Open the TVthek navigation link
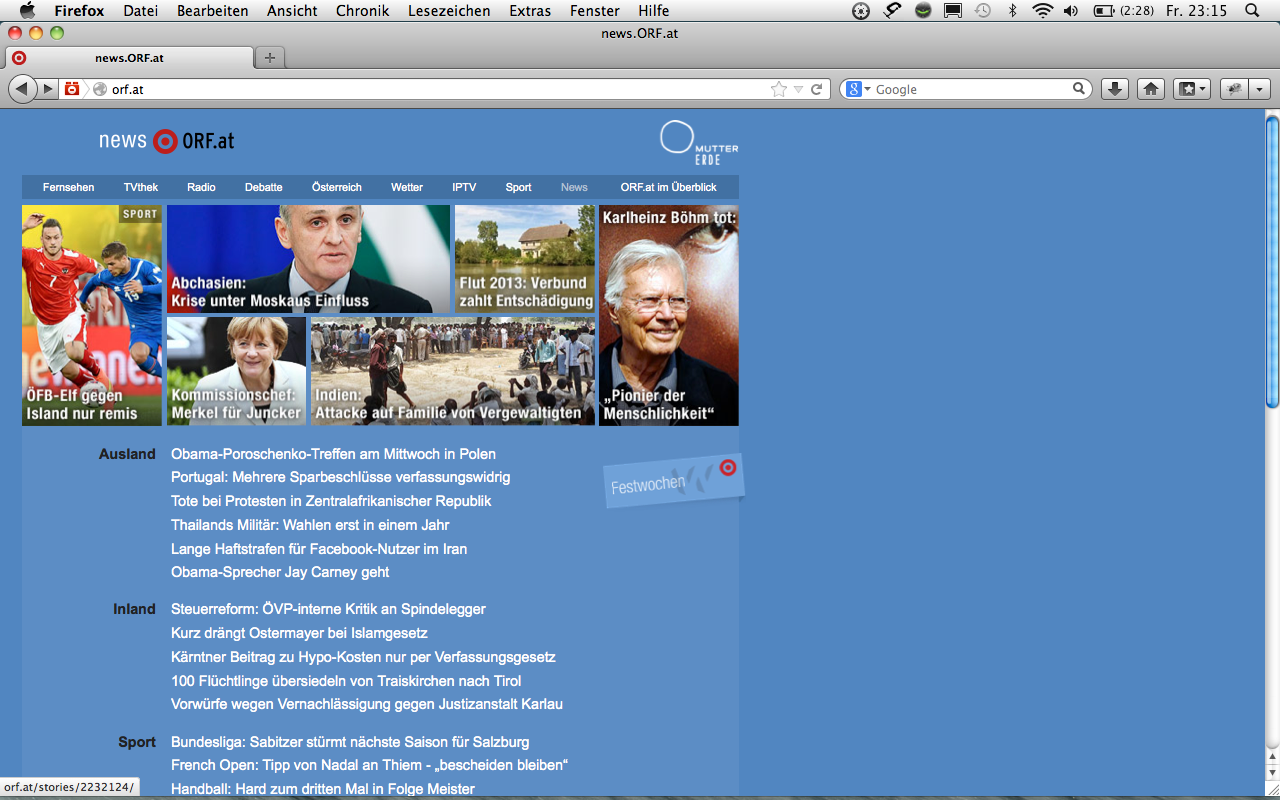Viewport: 1280px width, 800px height. pyautogui.click(x=141, y=187)
